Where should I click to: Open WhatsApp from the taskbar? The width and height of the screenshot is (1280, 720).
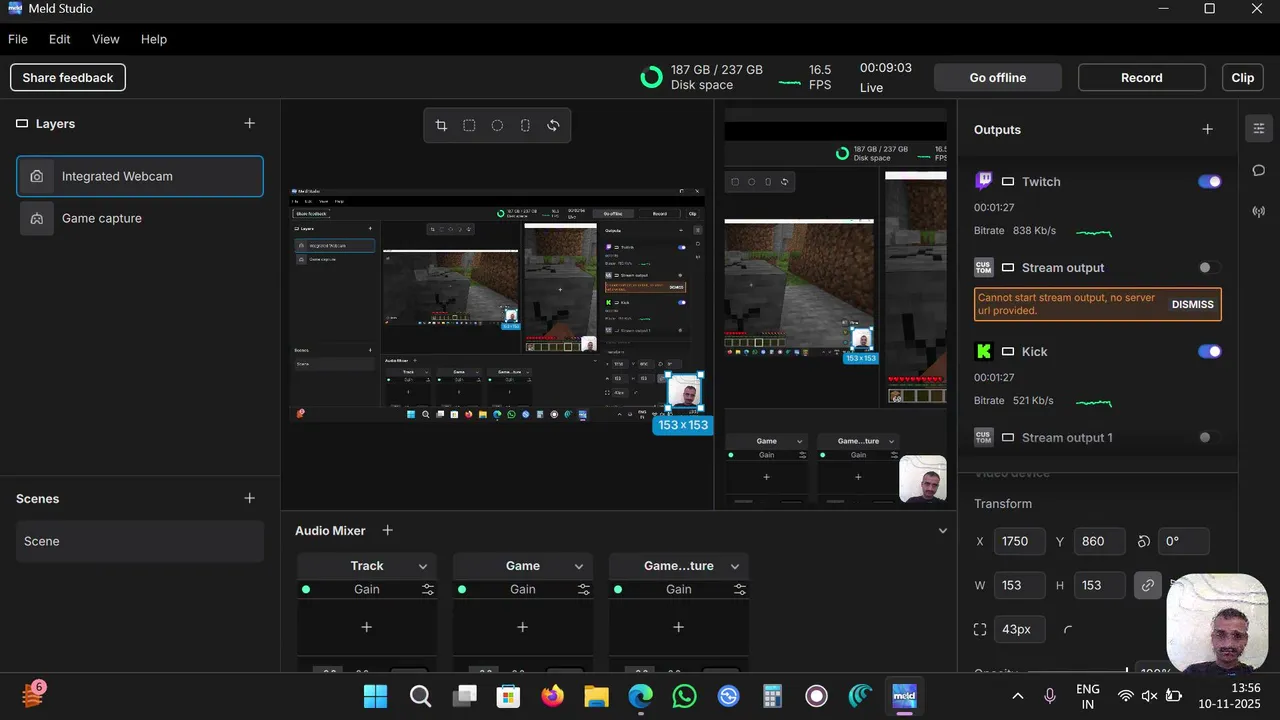coord(684,696)
